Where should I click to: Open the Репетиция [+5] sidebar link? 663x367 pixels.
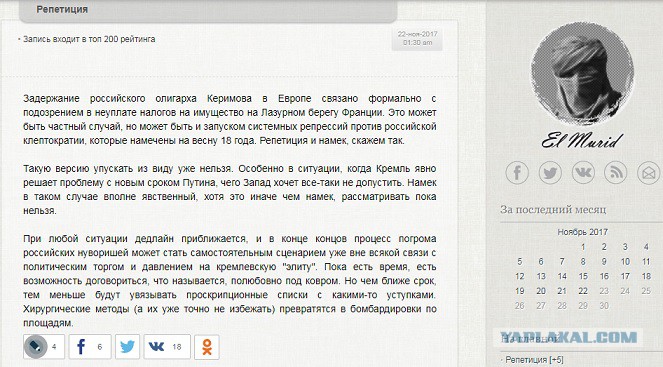click(x=534, y=360)
